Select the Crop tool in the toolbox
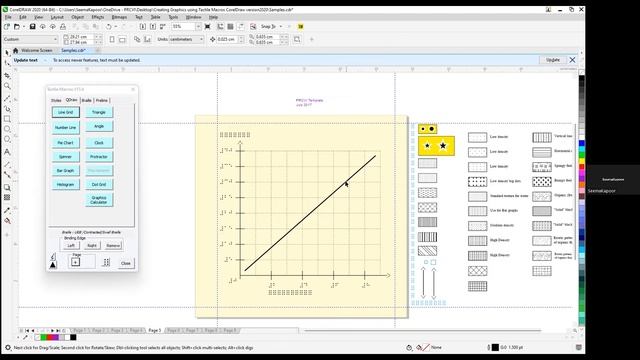This screenshot has height=360, width=640. click(7, 76)
